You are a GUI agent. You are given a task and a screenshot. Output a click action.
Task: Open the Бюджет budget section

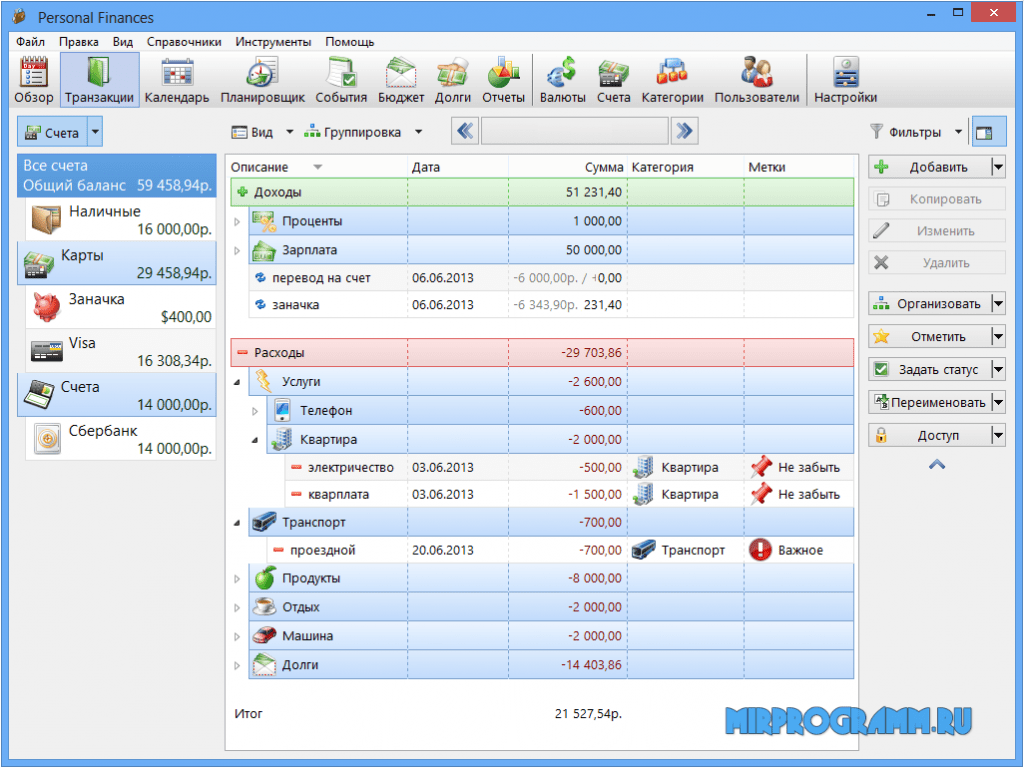click(401, 80)
